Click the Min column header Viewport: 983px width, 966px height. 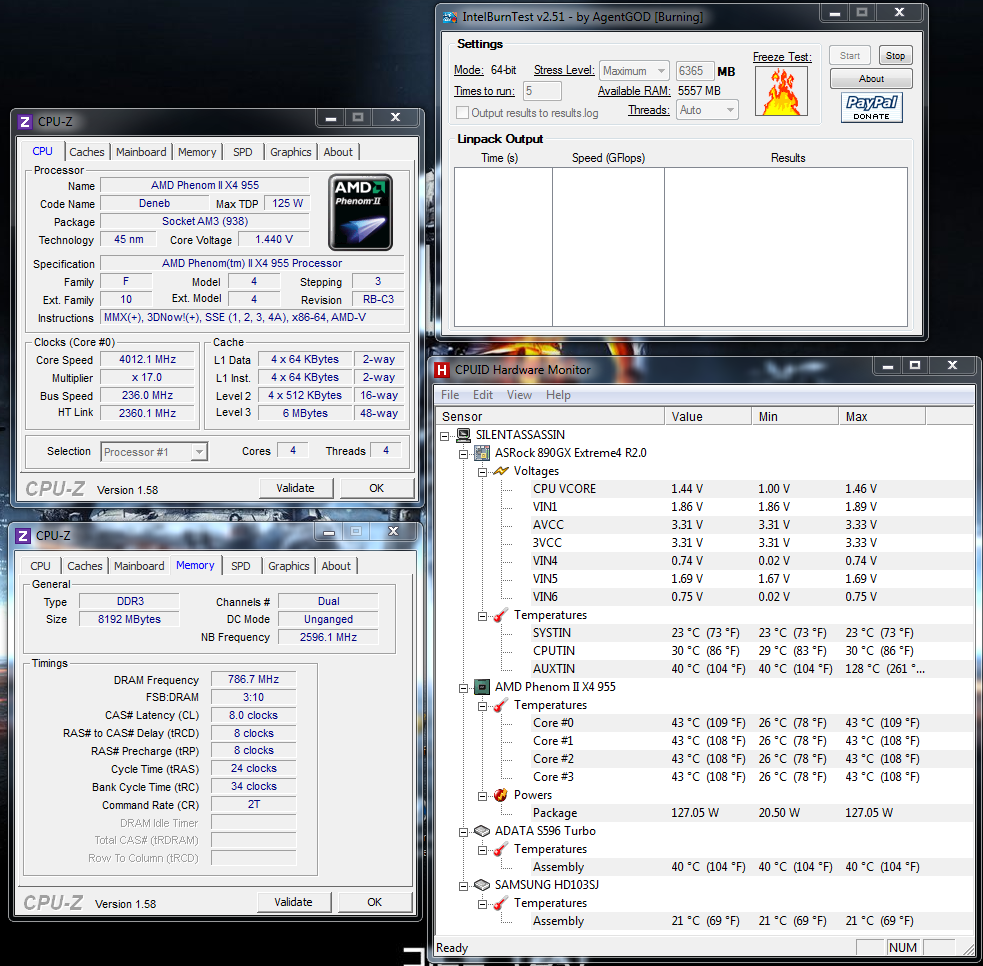795,416
